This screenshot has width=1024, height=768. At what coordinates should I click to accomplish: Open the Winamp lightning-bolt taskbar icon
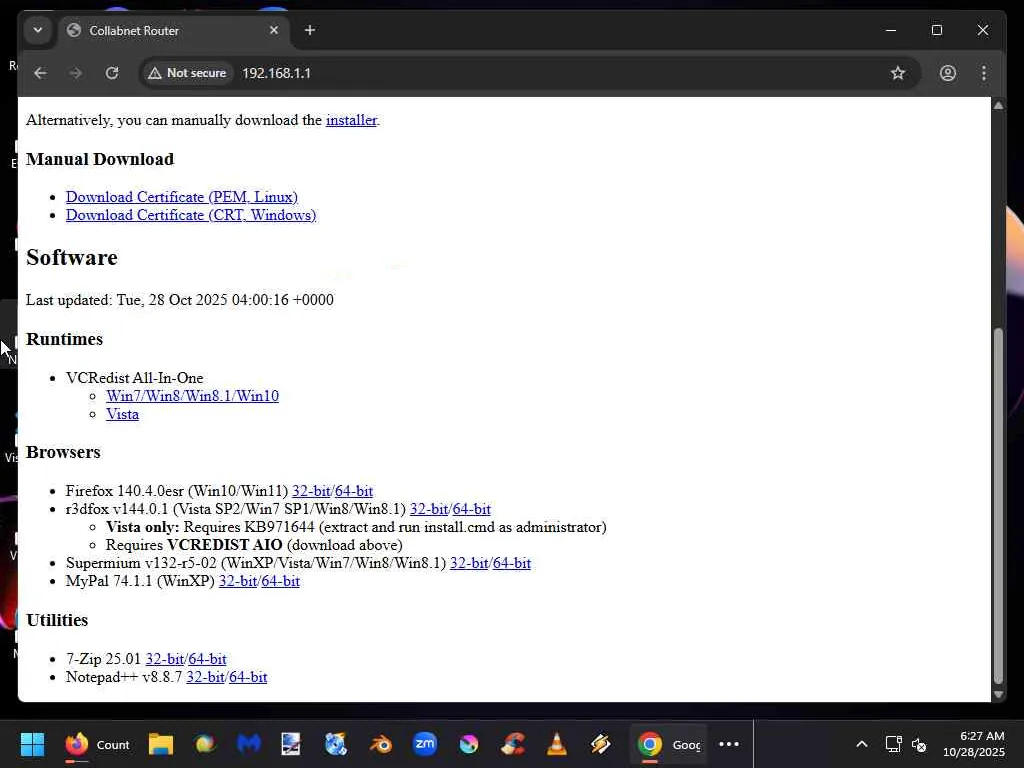600,744
